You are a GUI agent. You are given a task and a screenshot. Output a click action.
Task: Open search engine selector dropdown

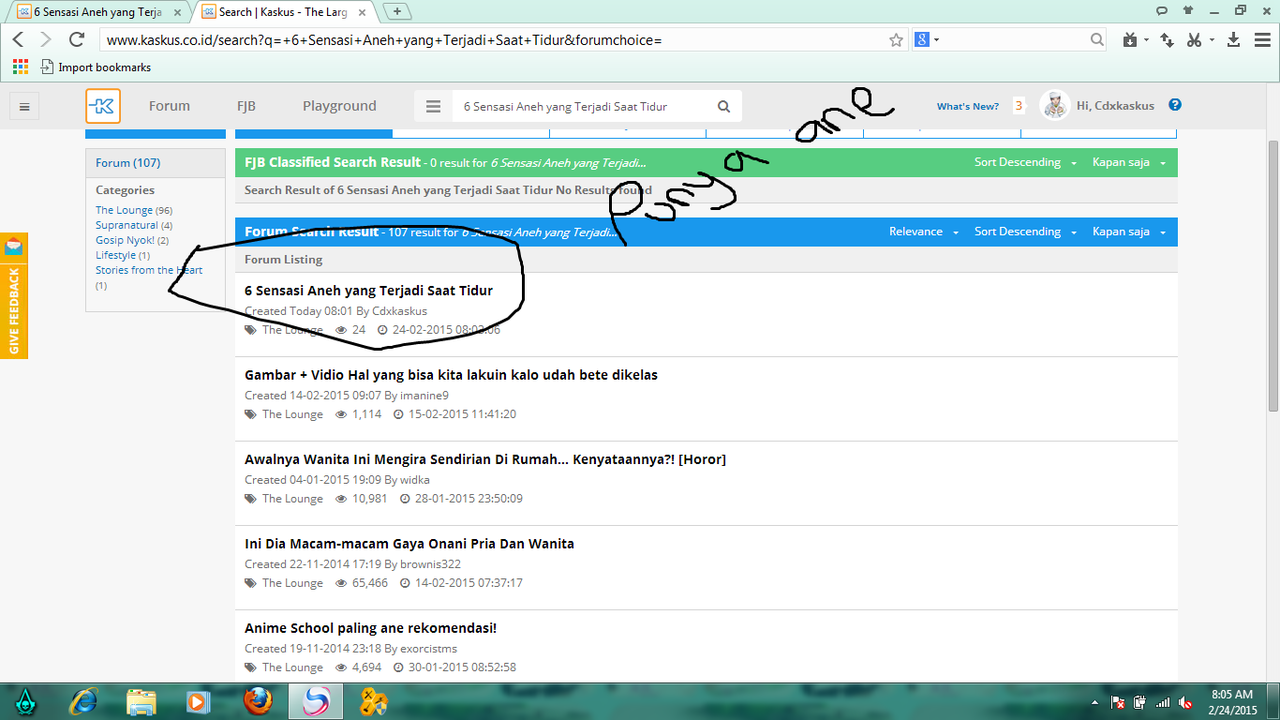tap(926, 40)
